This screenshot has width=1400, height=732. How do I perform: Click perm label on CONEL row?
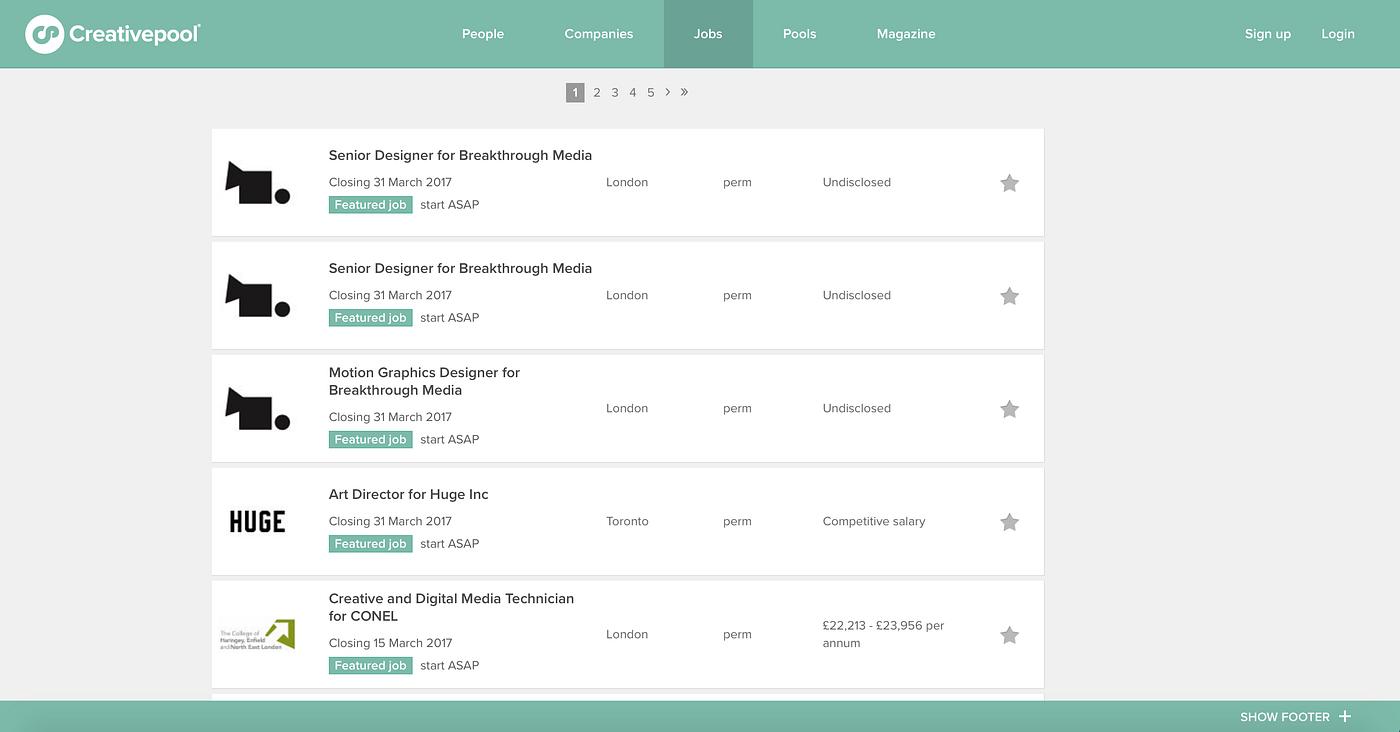coord(737,634)
